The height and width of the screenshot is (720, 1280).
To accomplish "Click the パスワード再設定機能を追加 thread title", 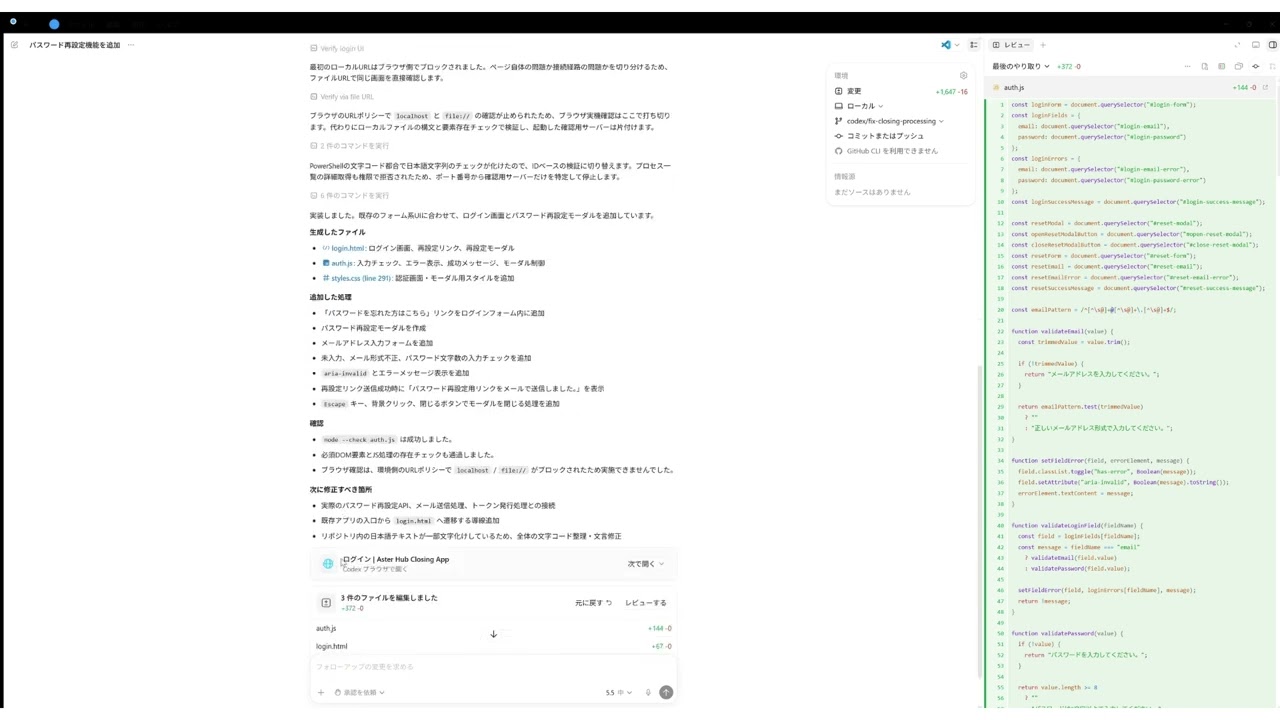I will click(x=74, y=45).
